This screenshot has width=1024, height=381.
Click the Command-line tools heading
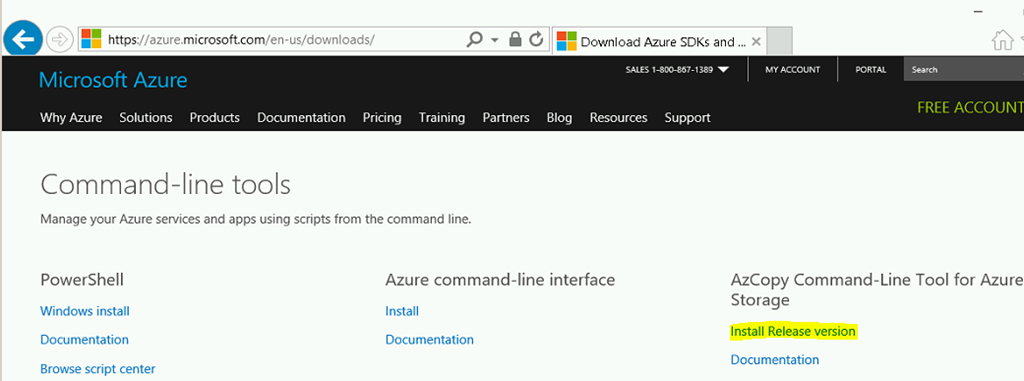pyautogui.click(x=165, y=185)
